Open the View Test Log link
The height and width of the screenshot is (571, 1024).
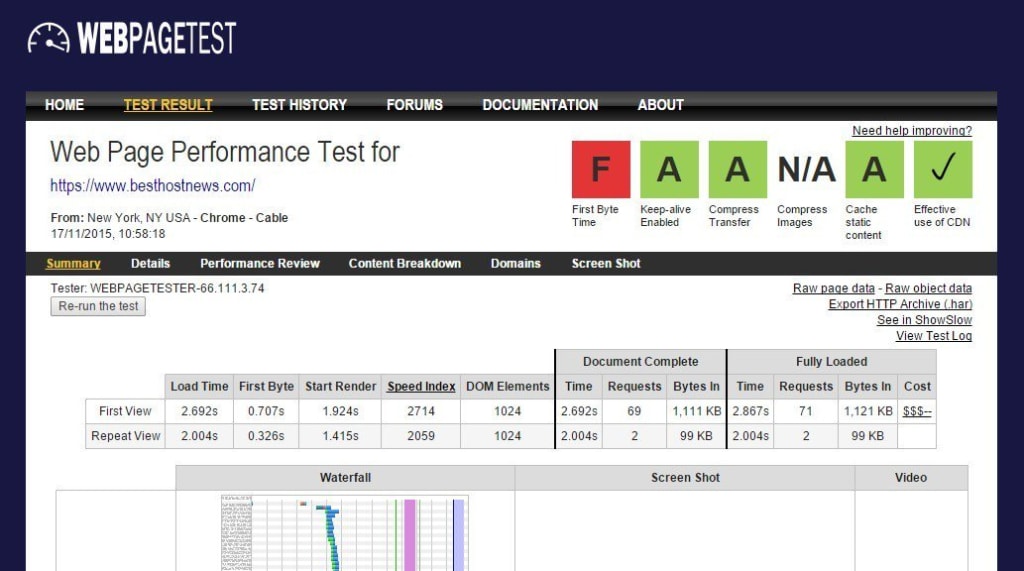[x=934, y=336]
